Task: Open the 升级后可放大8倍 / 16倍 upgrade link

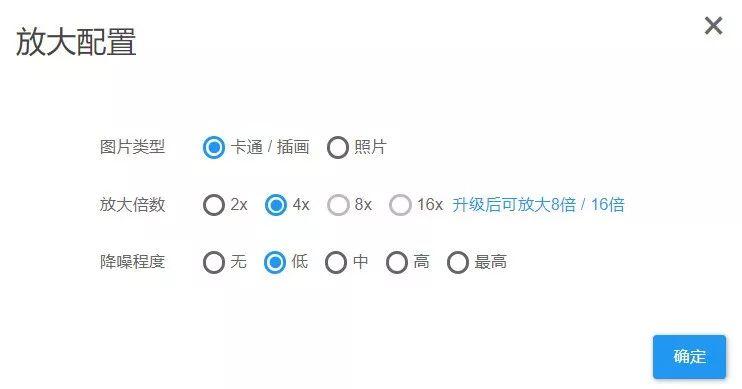Action: coord(538,204)
